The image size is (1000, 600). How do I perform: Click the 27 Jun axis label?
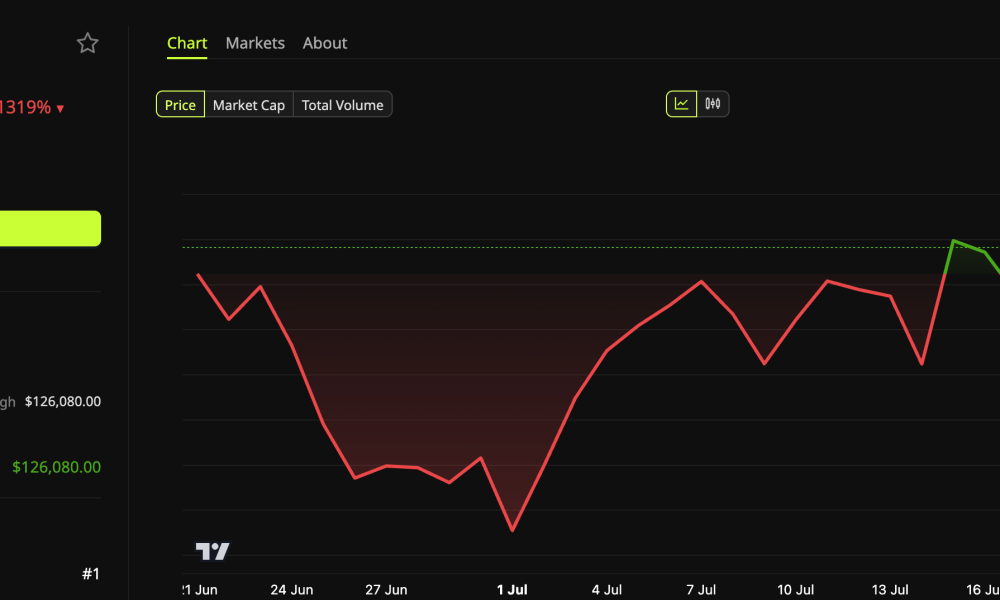[x=386, y=590]
